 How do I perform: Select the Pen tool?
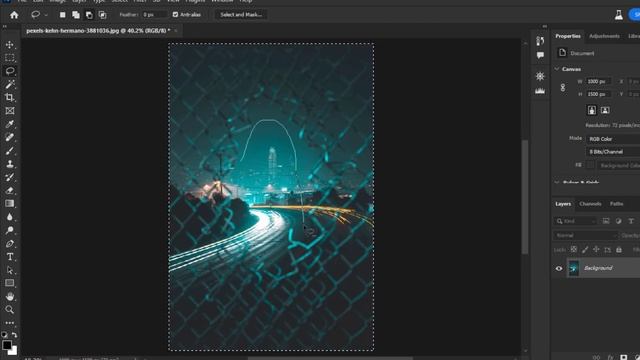click(x=10, y=244)
